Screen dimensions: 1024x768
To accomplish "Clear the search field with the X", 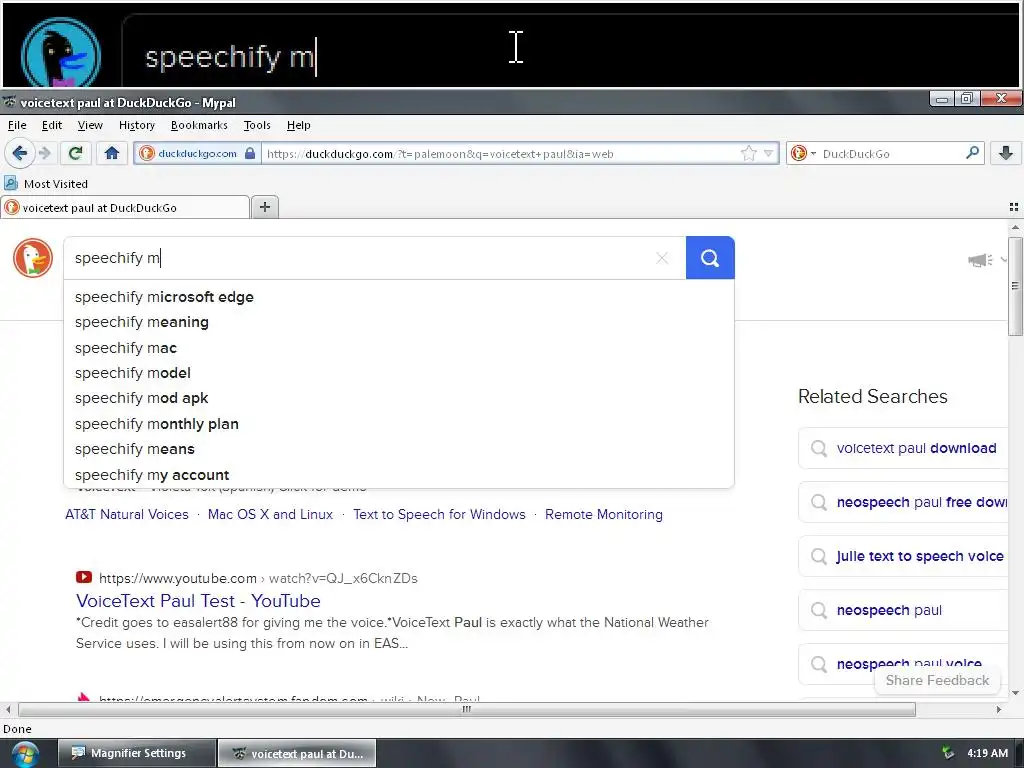I will (x=662, y=258).
